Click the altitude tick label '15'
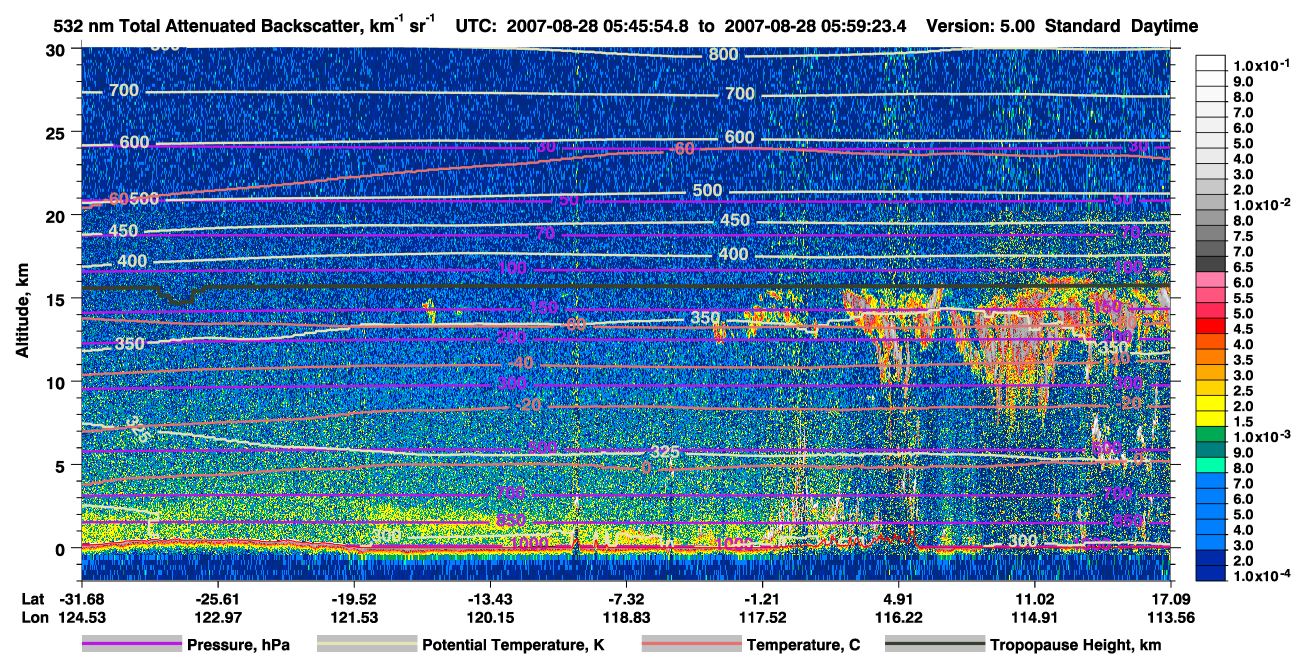This screenshot has height=667, width=1300. [x=58, y=298]
